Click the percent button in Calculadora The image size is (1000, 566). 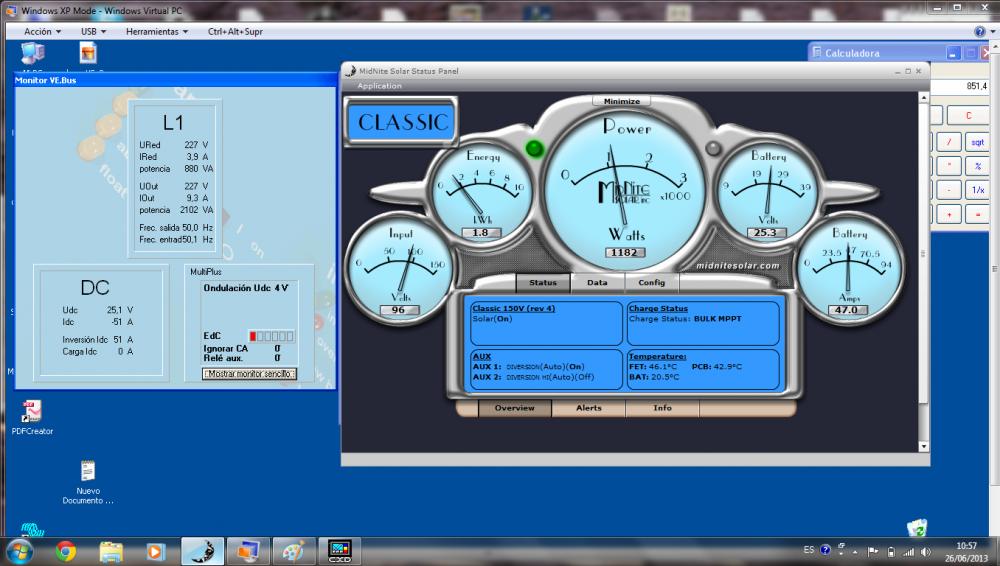click(977, 166)
